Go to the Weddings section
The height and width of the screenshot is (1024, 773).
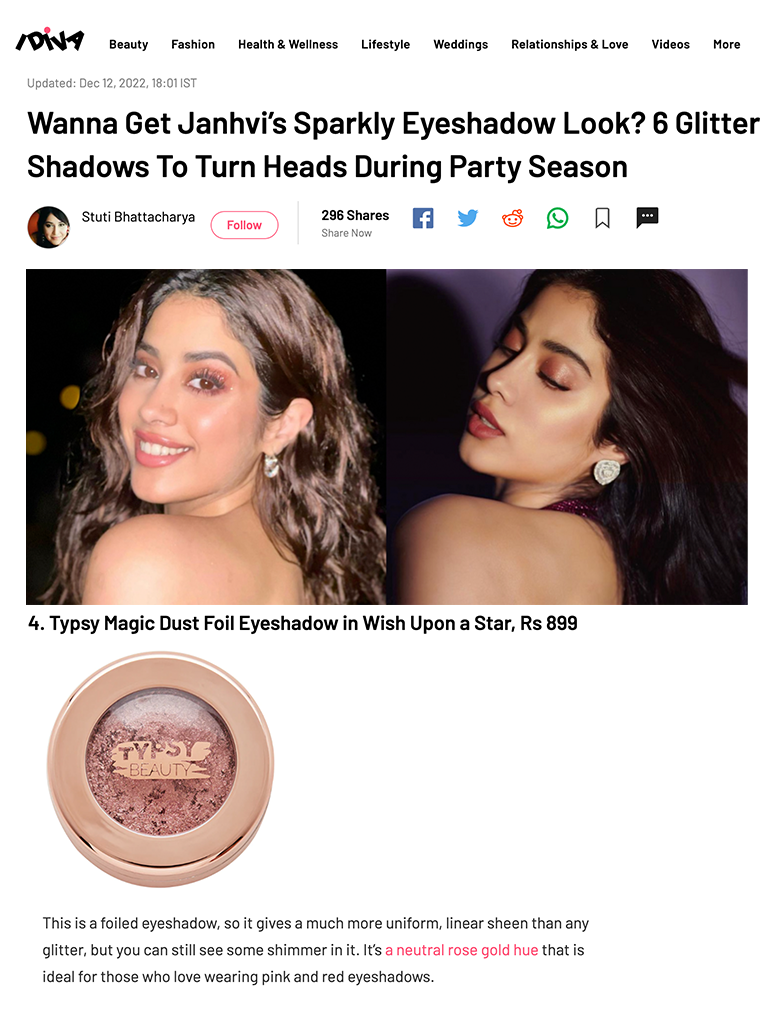pyautogui.click(x=460, y=44)
